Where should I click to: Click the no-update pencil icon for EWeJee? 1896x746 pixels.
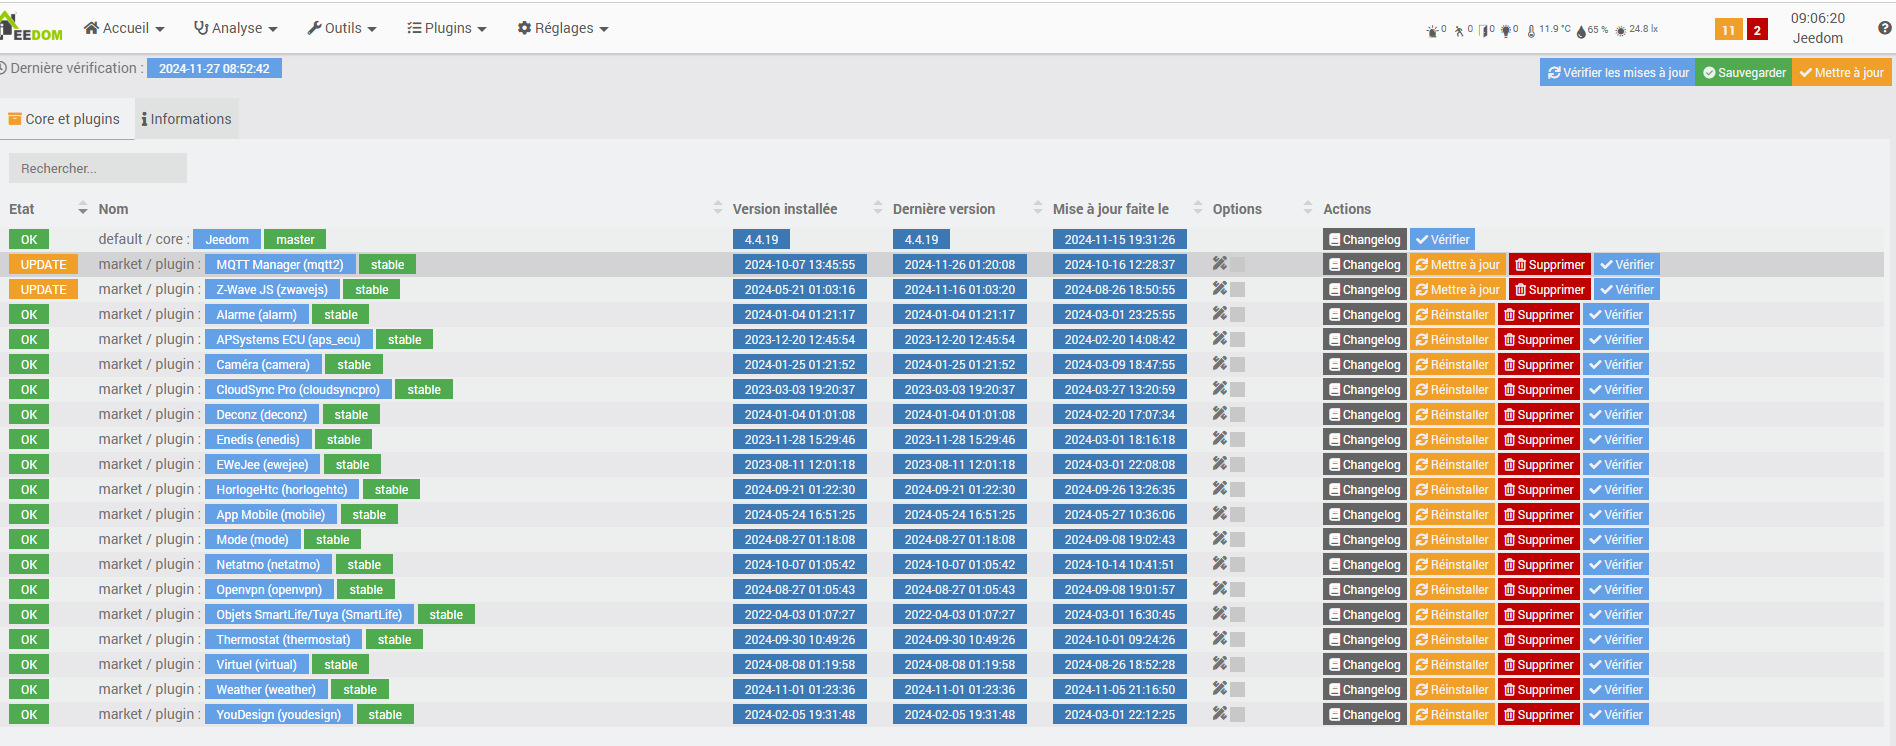pyautogui.click(x=1219, y=464)
